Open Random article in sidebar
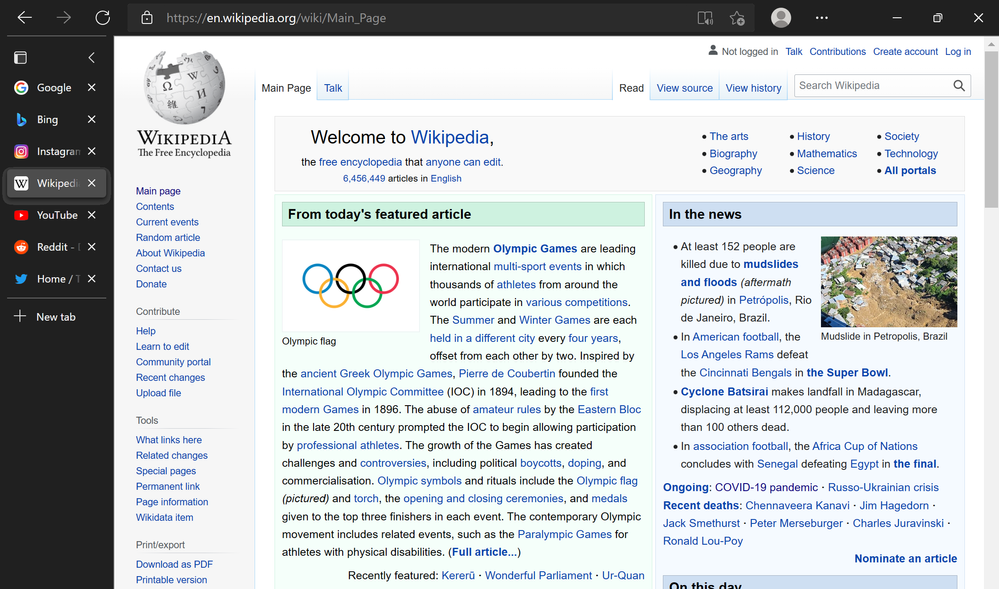The image size is (999, 589). click(x=168, y=237)
